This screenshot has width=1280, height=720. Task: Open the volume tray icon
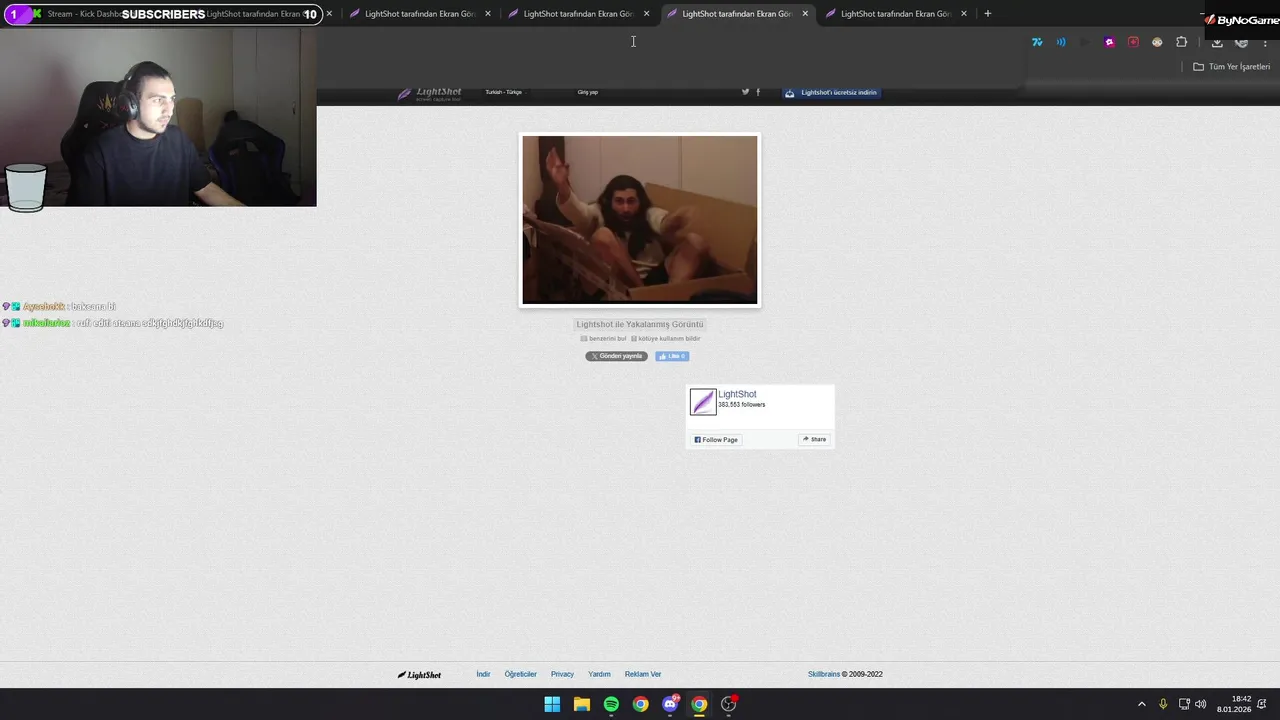pyautogui.click(x=1200, y=704)
